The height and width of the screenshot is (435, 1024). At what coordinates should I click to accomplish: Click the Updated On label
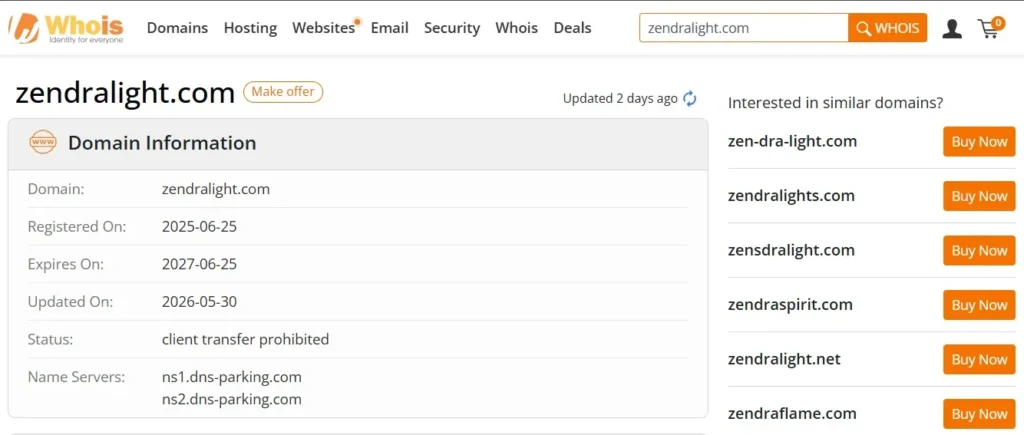click(x=71, y=302)
